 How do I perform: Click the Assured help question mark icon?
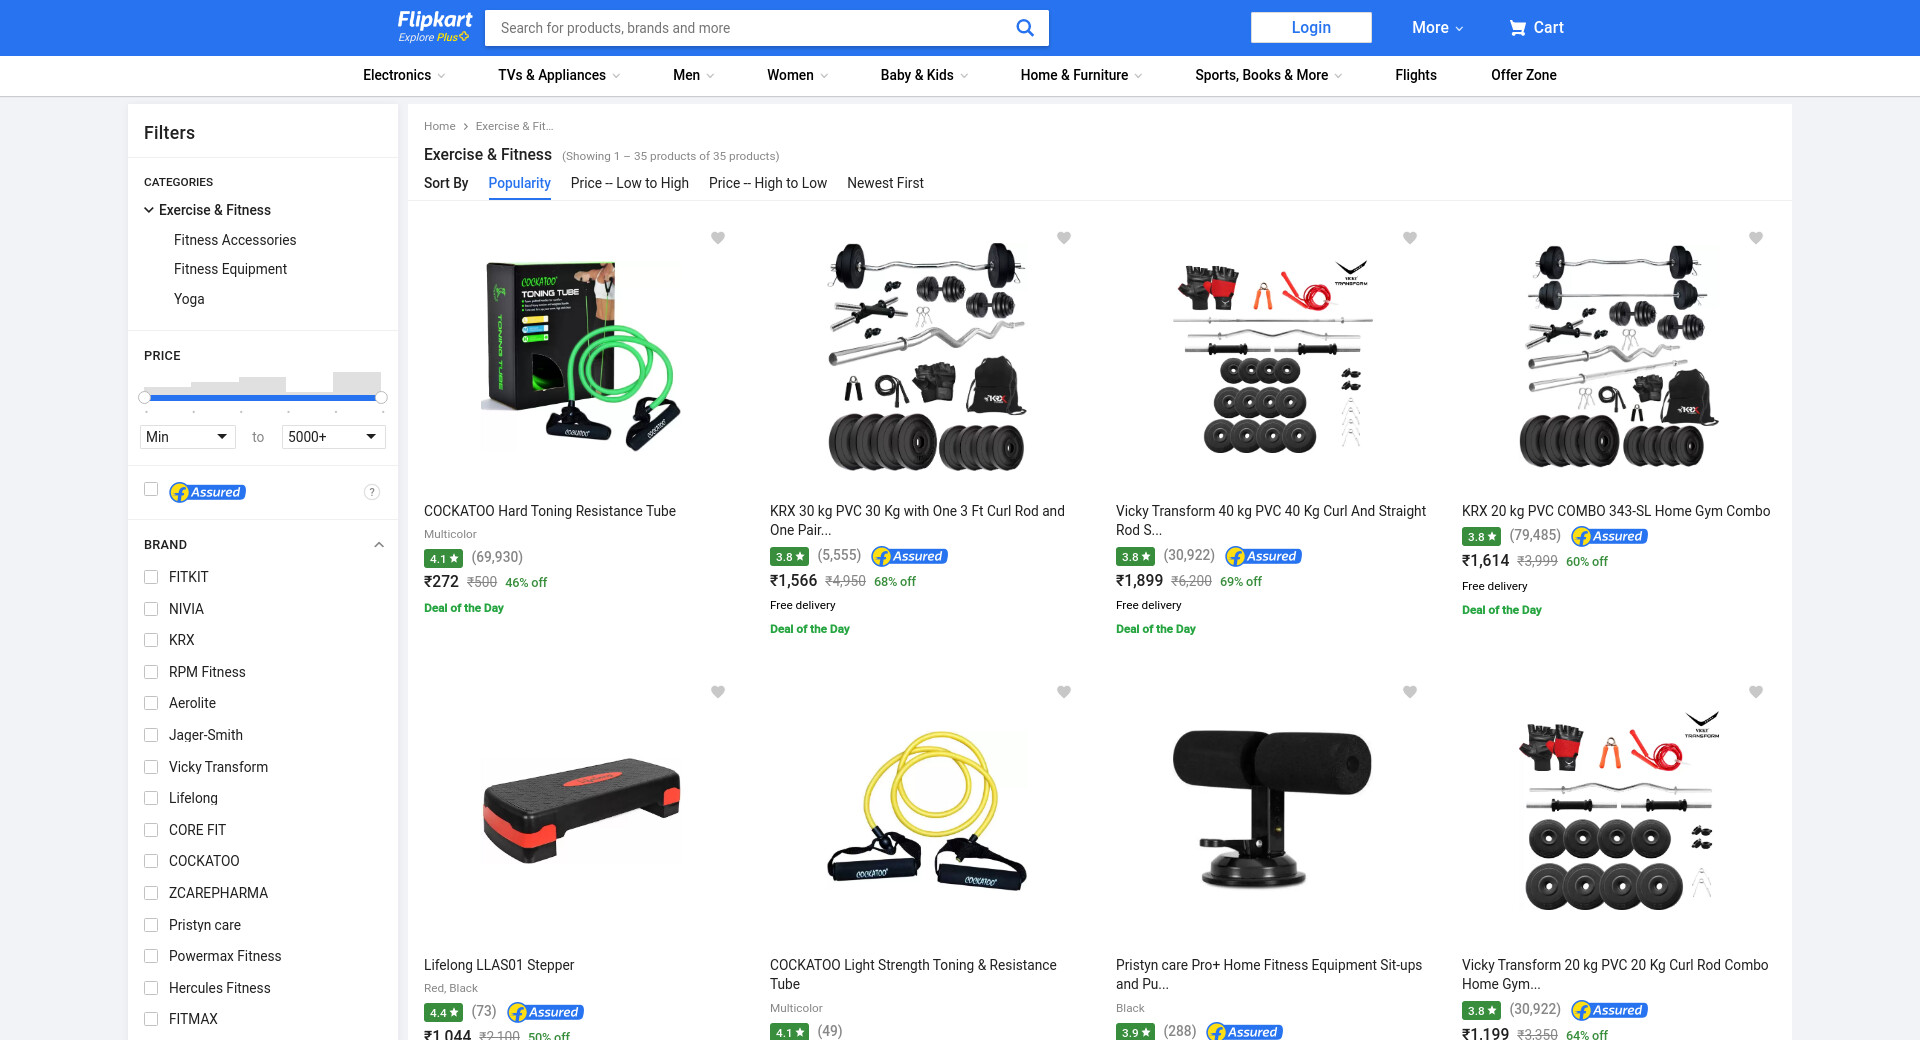pos(372,492)
